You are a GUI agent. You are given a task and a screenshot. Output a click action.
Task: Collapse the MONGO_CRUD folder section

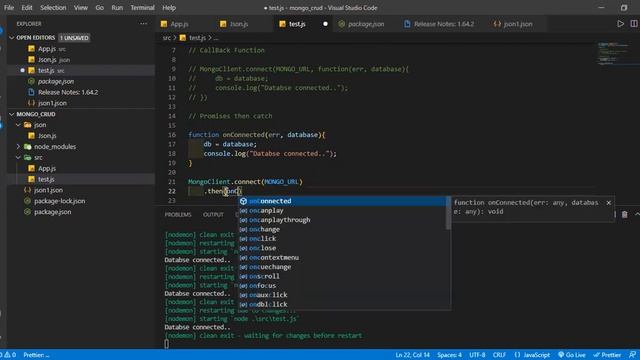pyautogui.click(x=12, y=114)
